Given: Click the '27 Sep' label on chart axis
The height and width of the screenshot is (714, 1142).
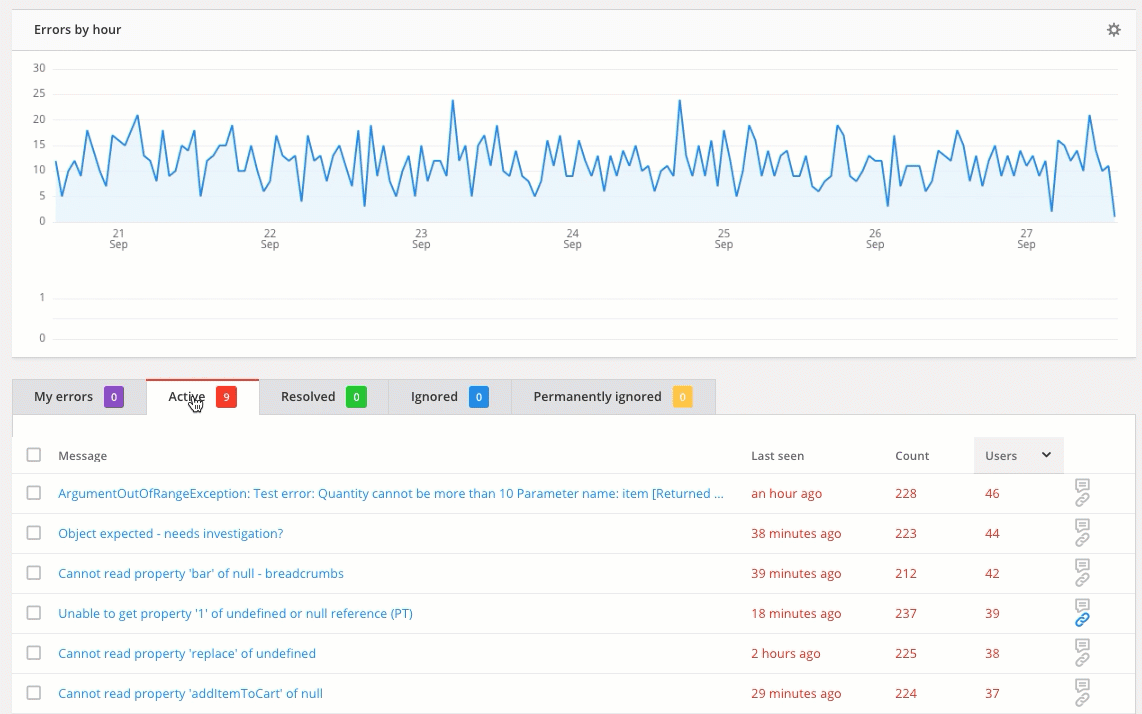Looking at the screenshot, I should (1026, 238).
